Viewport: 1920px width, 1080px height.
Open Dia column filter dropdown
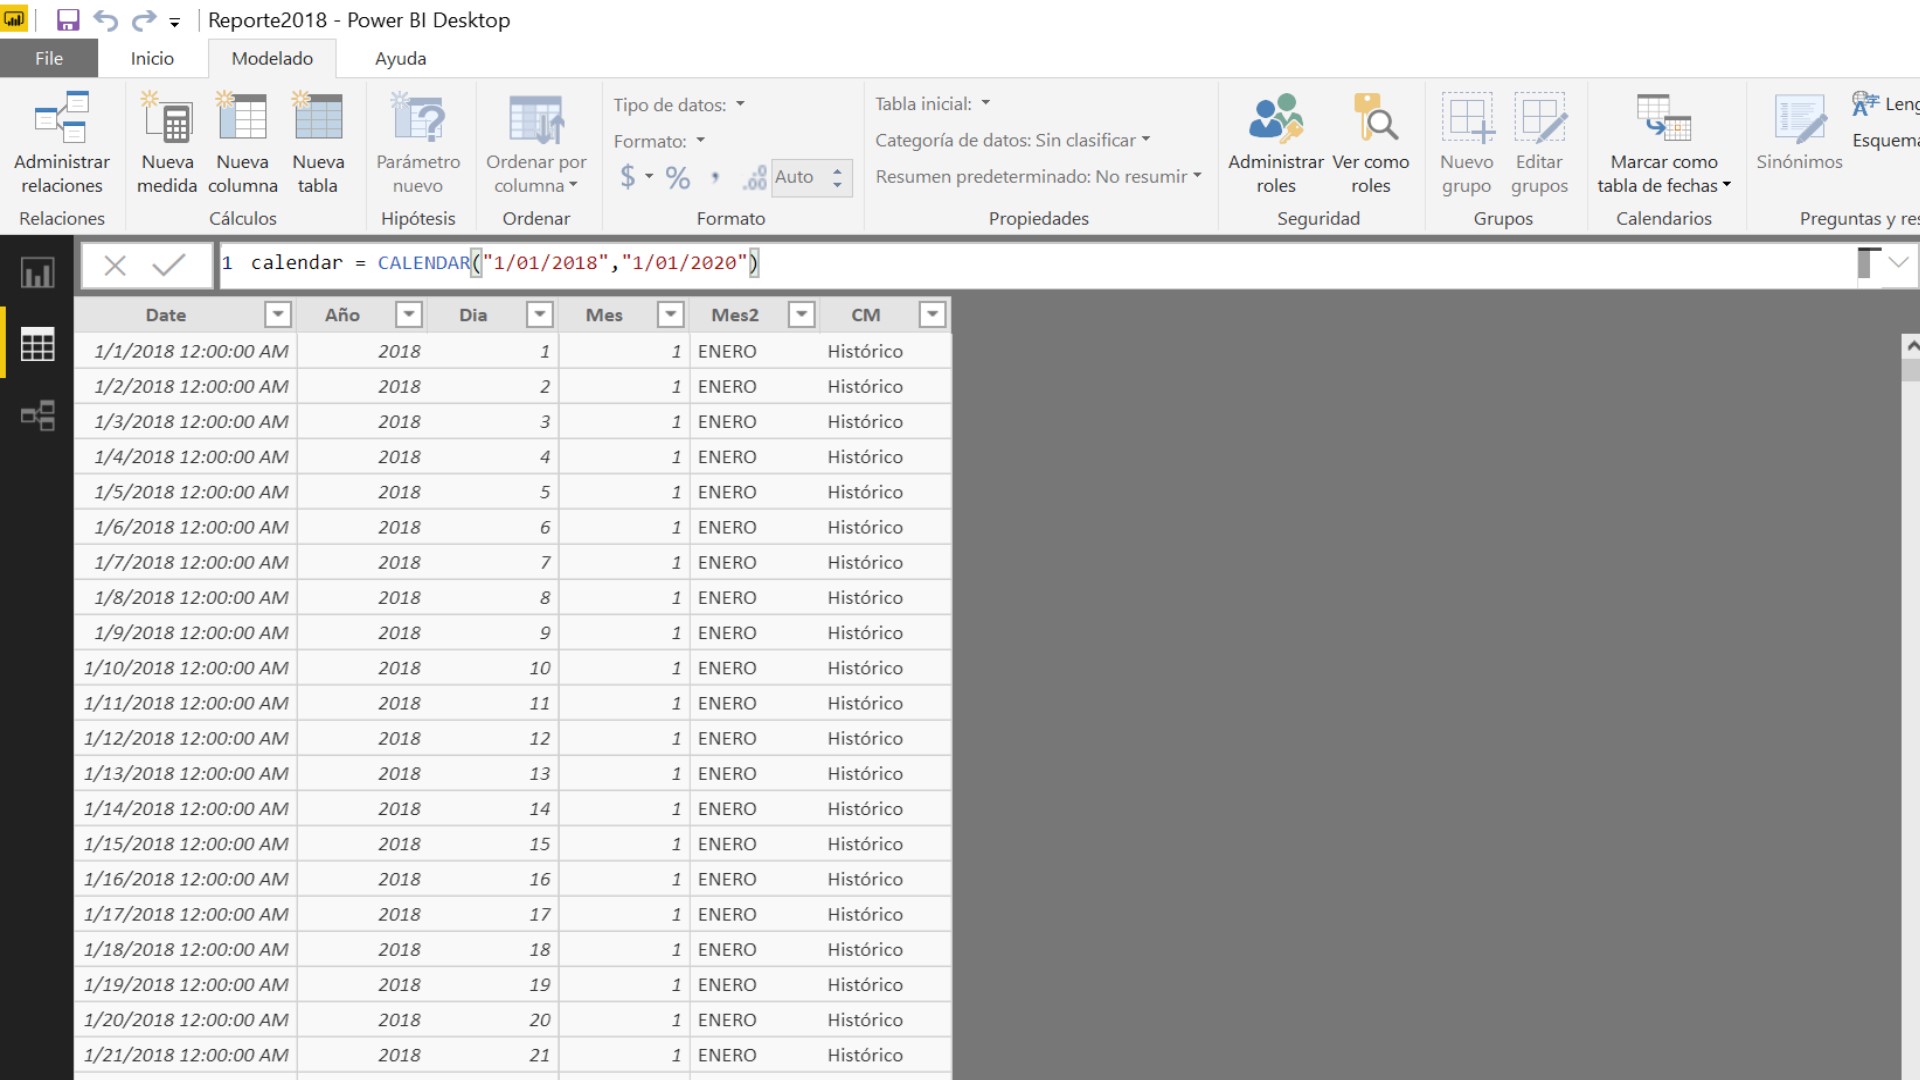click(x=540, y=315)
